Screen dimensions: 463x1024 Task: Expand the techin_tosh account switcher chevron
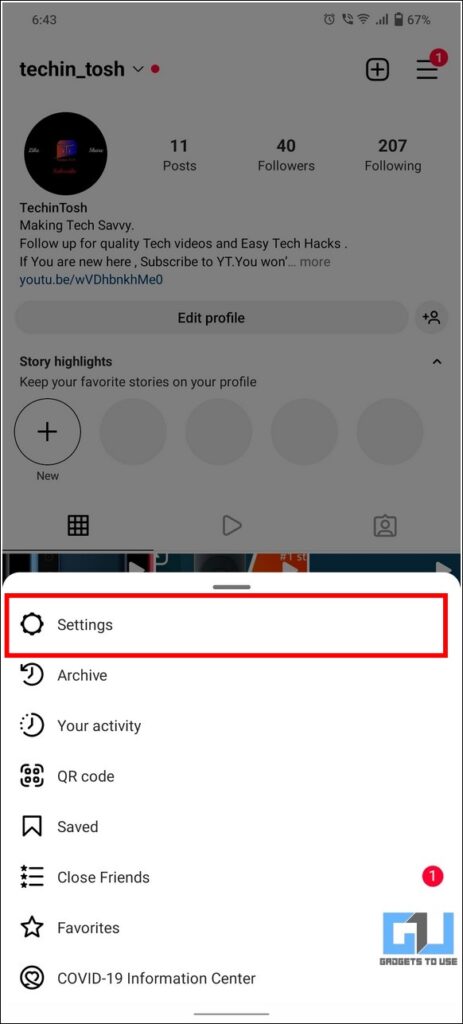click(x=138, y=69)
